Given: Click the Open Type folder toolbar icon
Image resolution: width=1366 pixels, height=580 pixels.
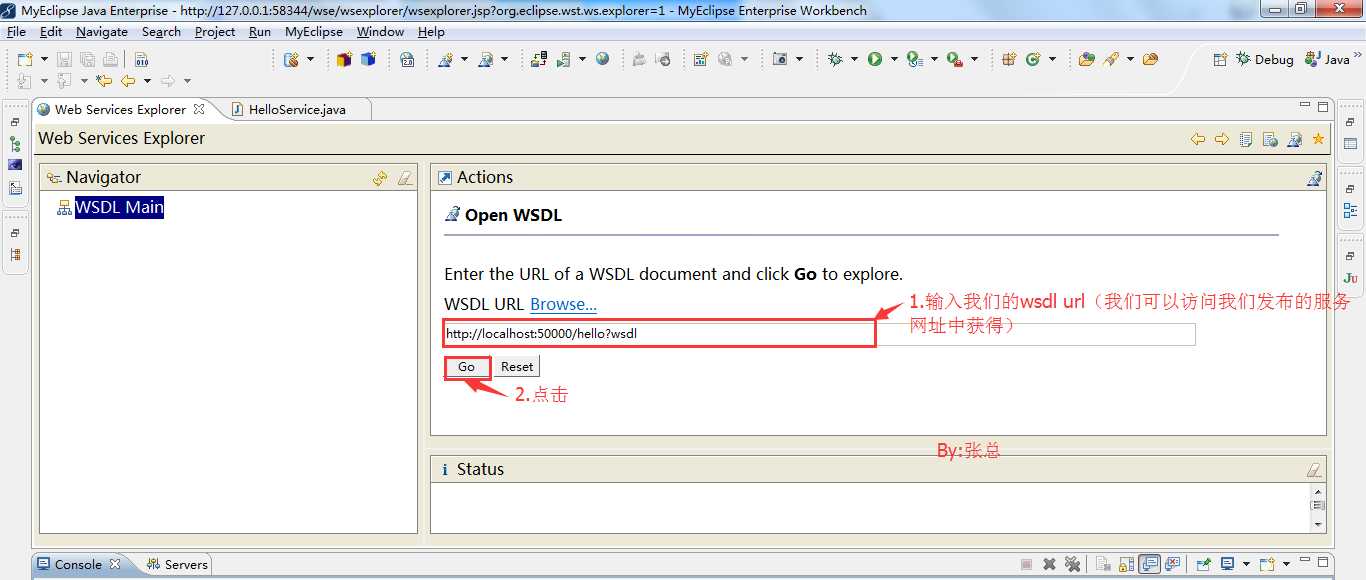Looking at the screenshot, I should 1087,60.
